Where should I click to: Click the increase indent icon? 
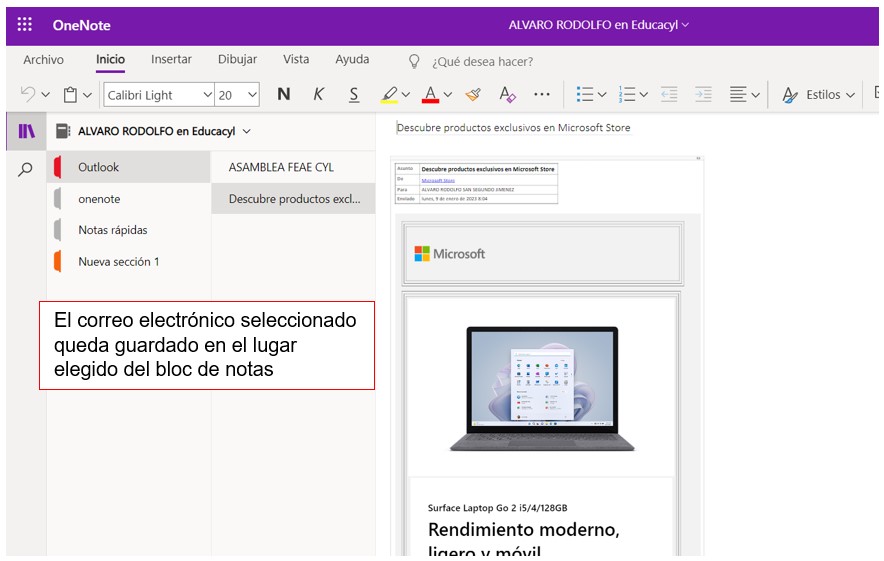[704, 94]
